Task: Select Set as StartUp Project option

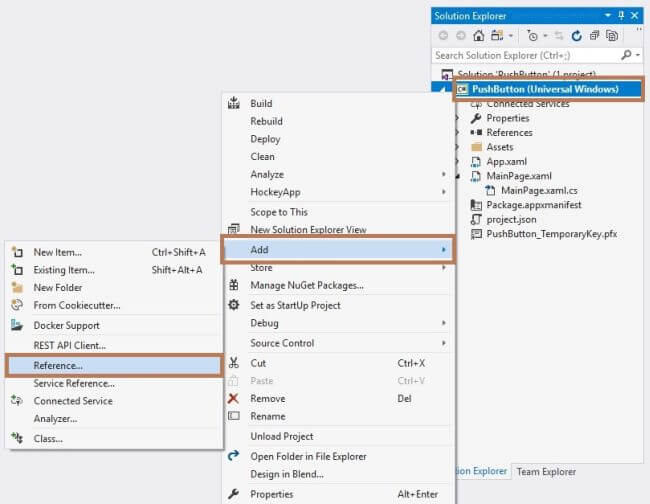Action: click(295, 305)
